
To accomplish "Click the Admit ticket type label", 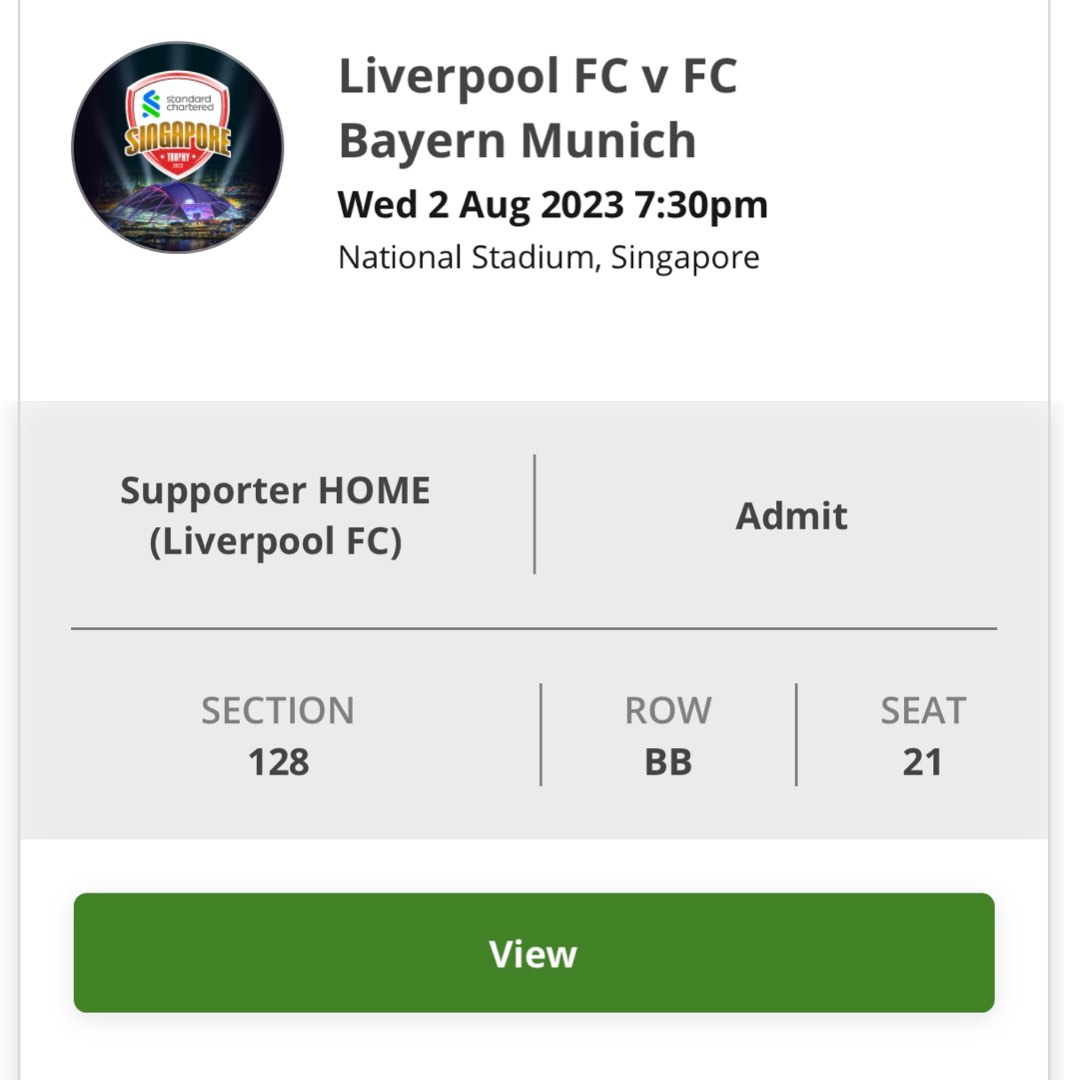I will 792,516.
